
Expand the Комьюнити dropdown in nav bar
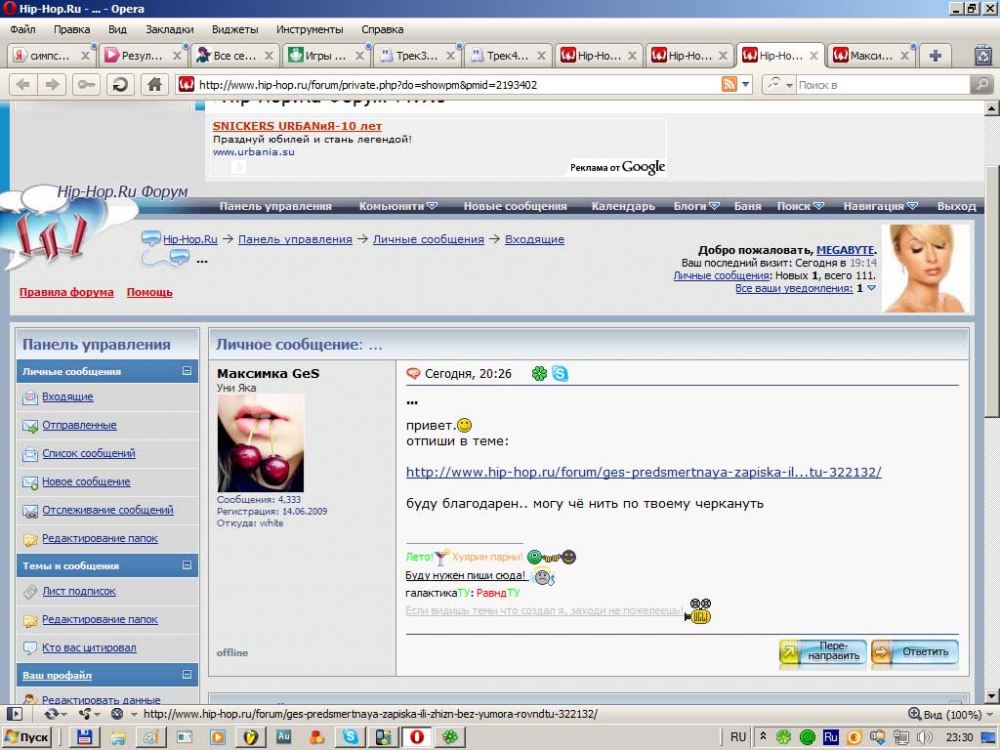pyautogui.click(x=432, y=206)
